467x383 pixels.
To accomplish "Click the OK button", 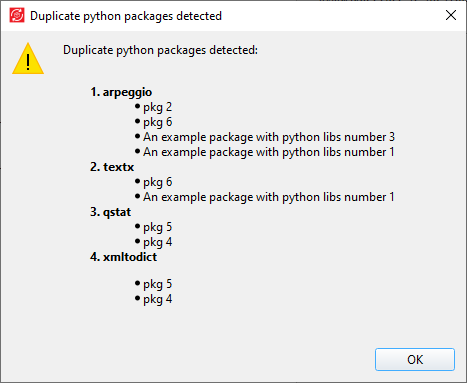I will click(x=415, y=359).
